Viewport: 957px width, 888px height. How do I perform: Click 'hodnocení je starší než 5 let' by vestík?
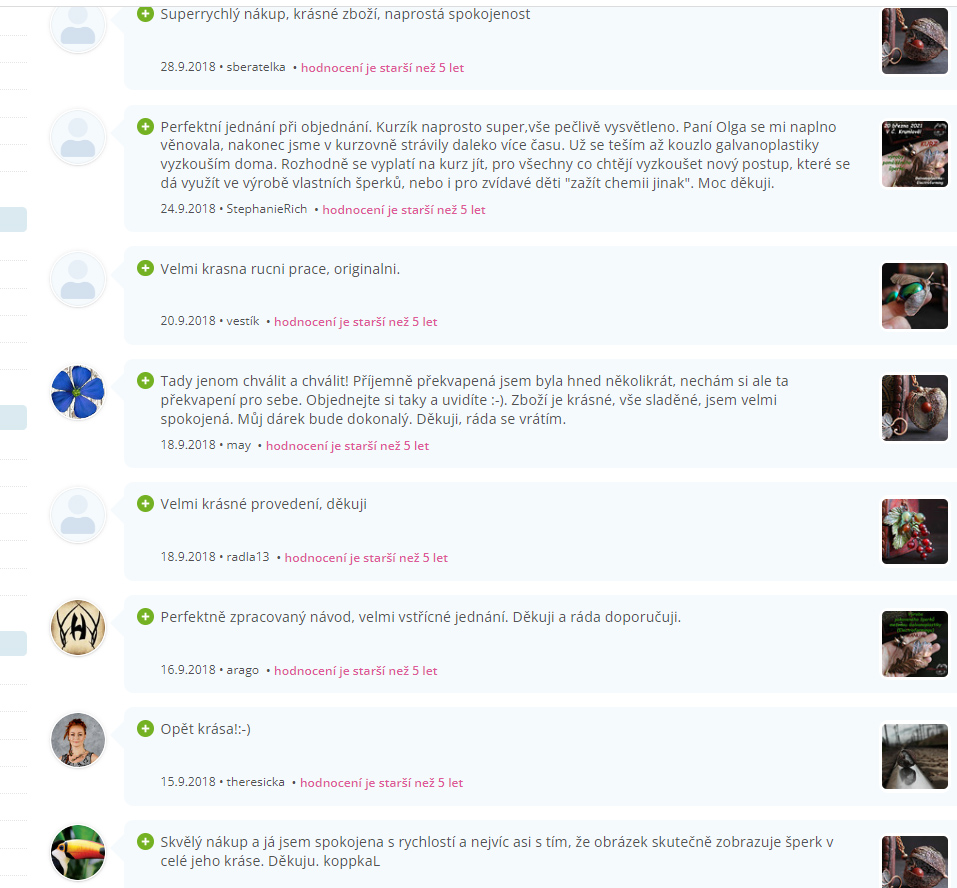point(356,322)
